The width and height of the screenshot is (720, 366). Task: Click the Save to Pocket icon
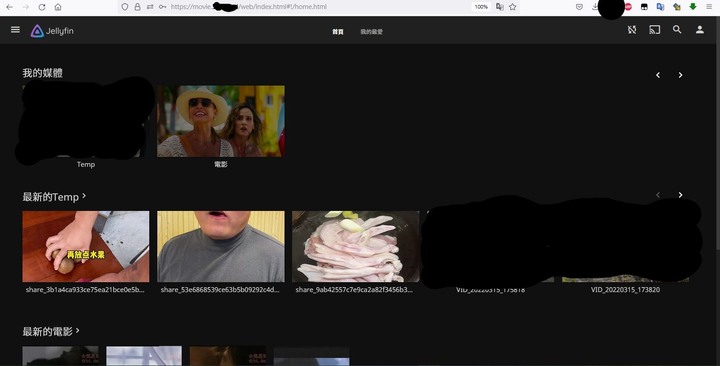(579, 7)
